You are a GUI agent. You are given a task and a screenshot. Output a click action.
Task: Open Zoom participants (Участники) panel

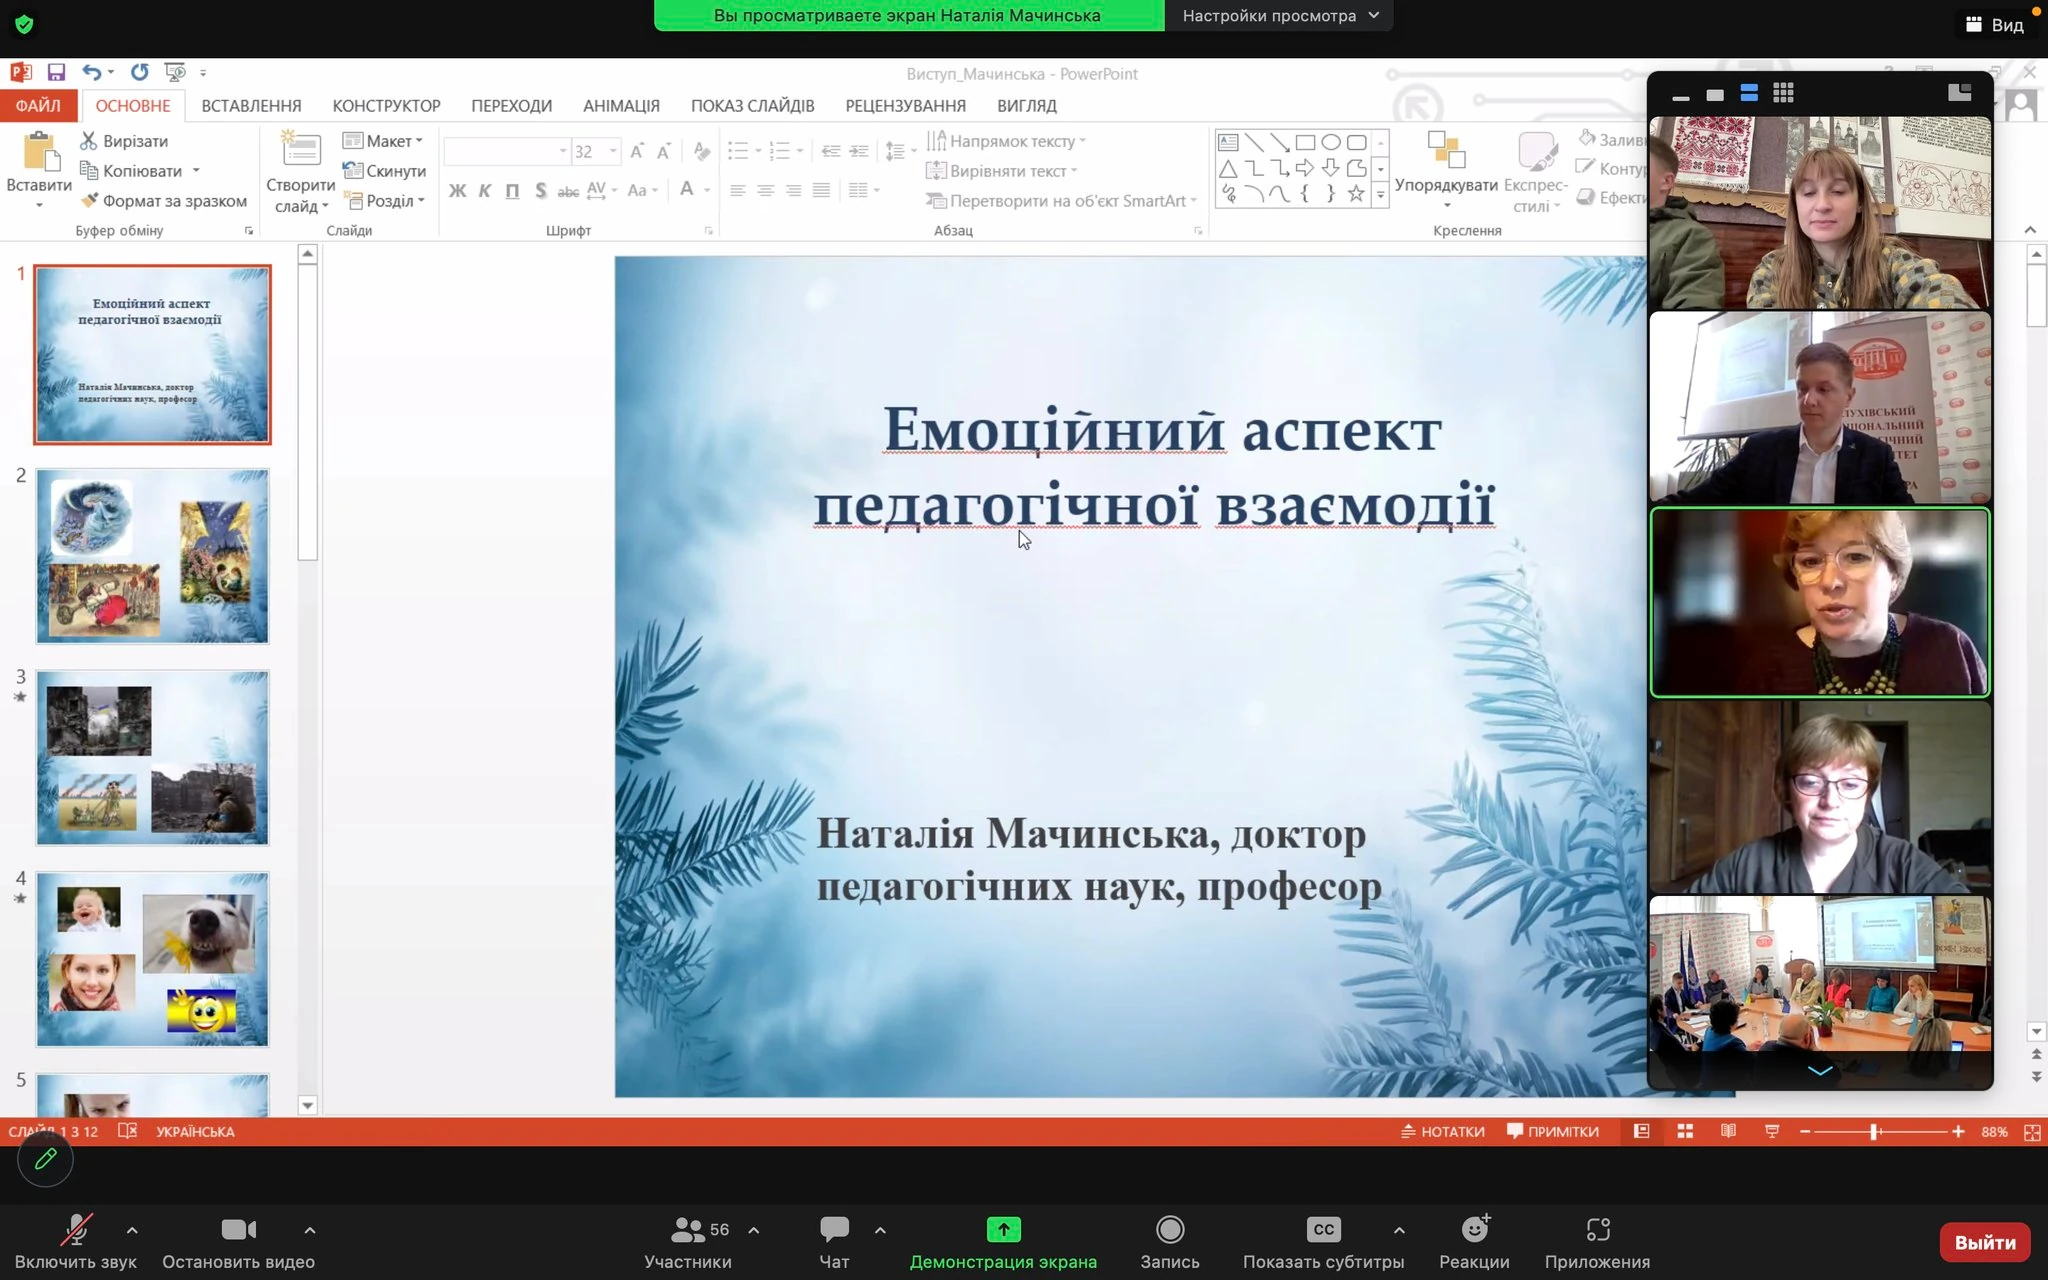(688, 1242)
